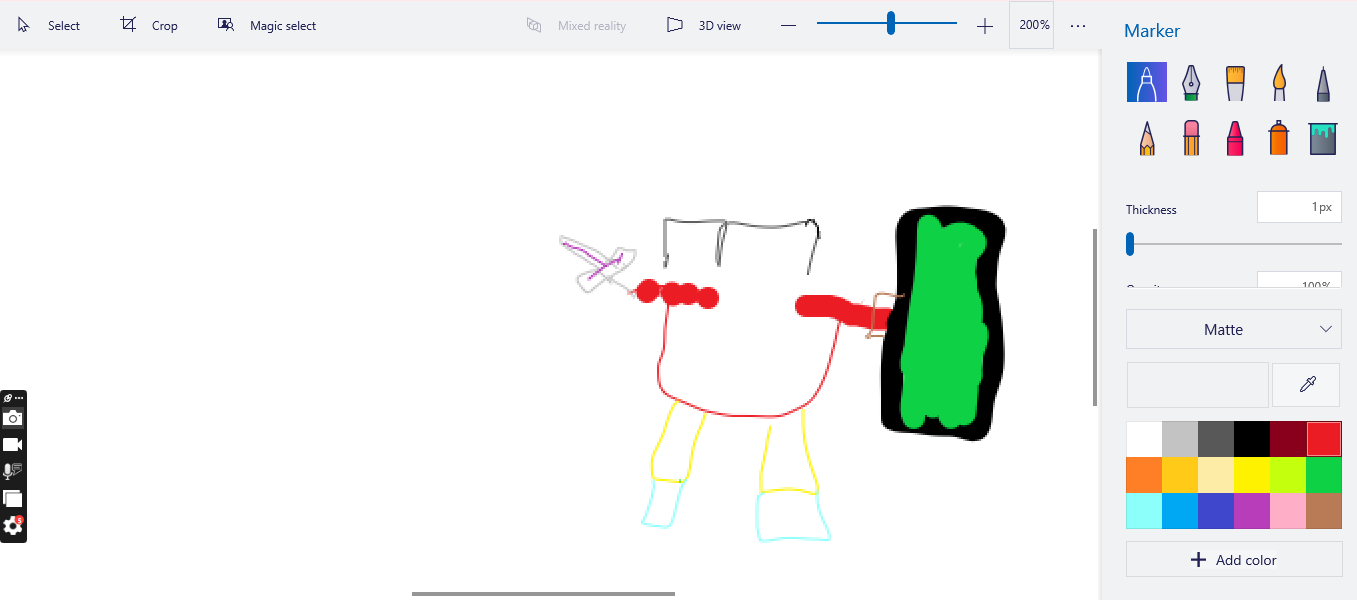Image resolution: width=1357 pixels, height=600 pixels.
Task: Choose the Crop tool
Action: click(x=149, y=26)
